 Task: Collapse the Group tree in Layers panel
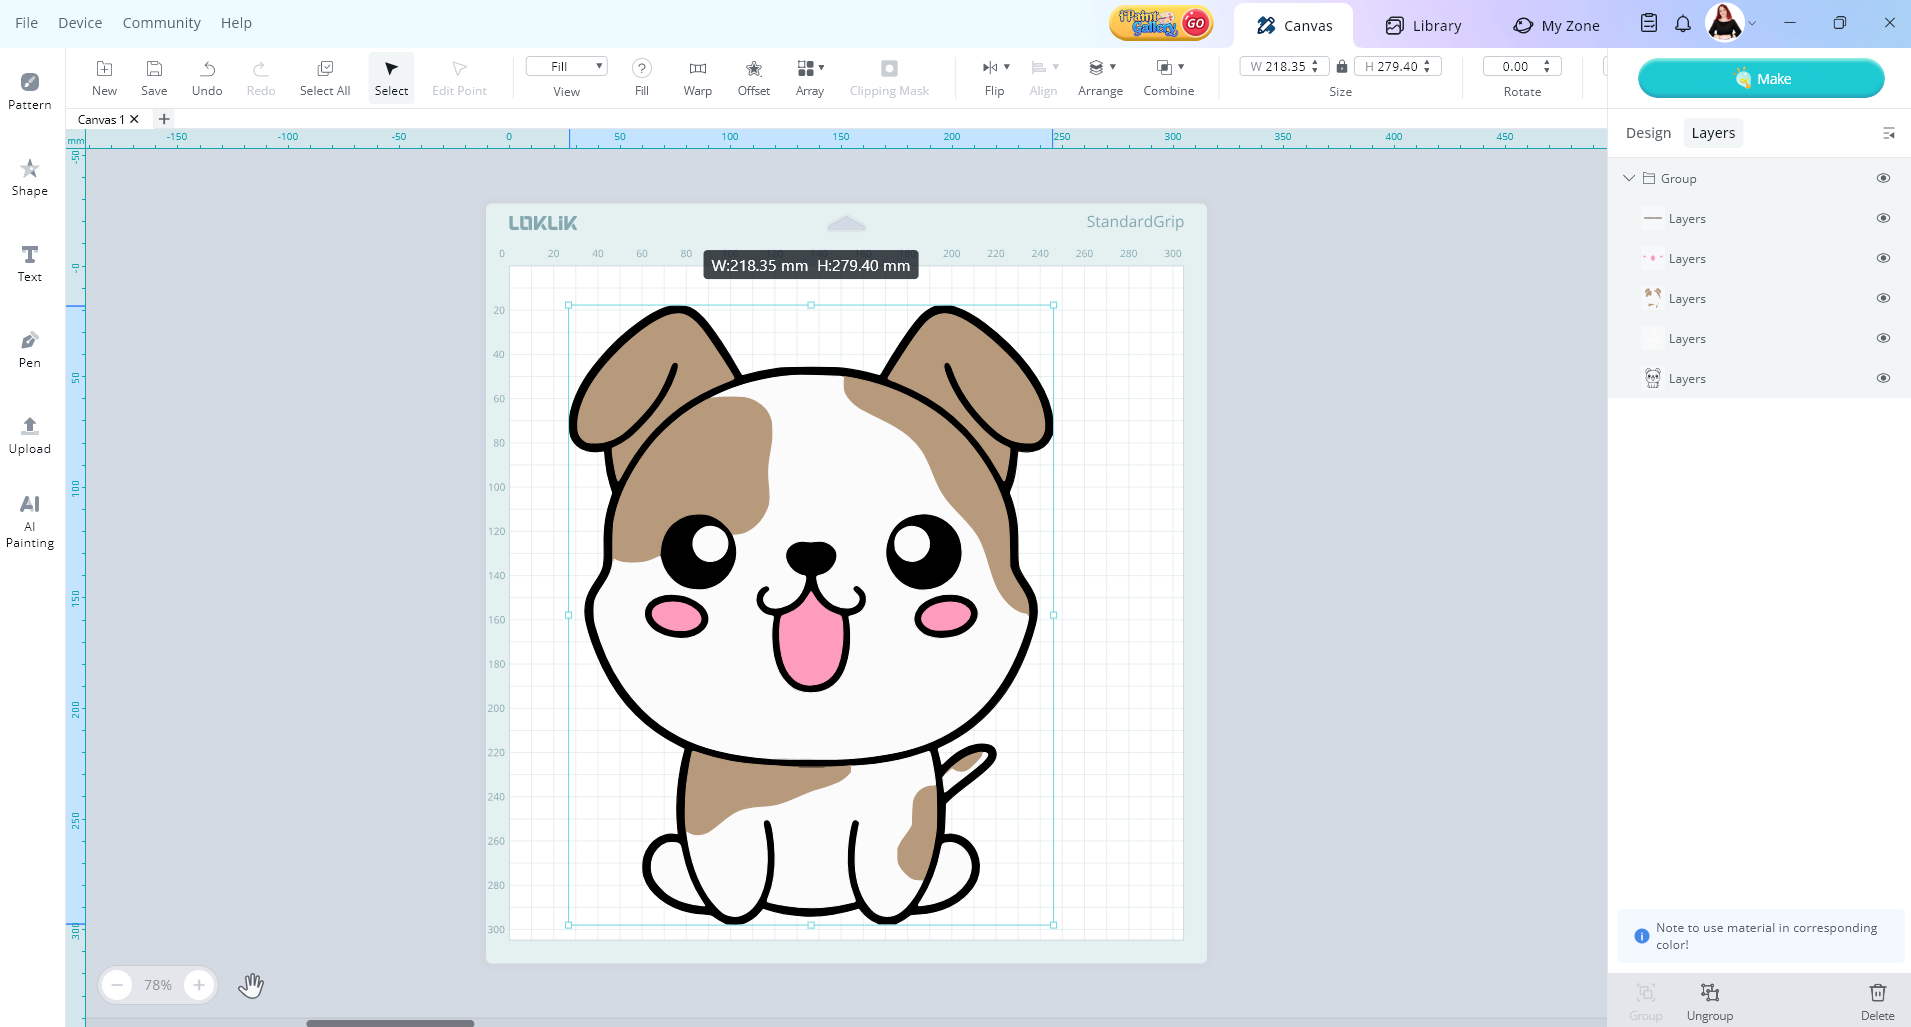1629,178
